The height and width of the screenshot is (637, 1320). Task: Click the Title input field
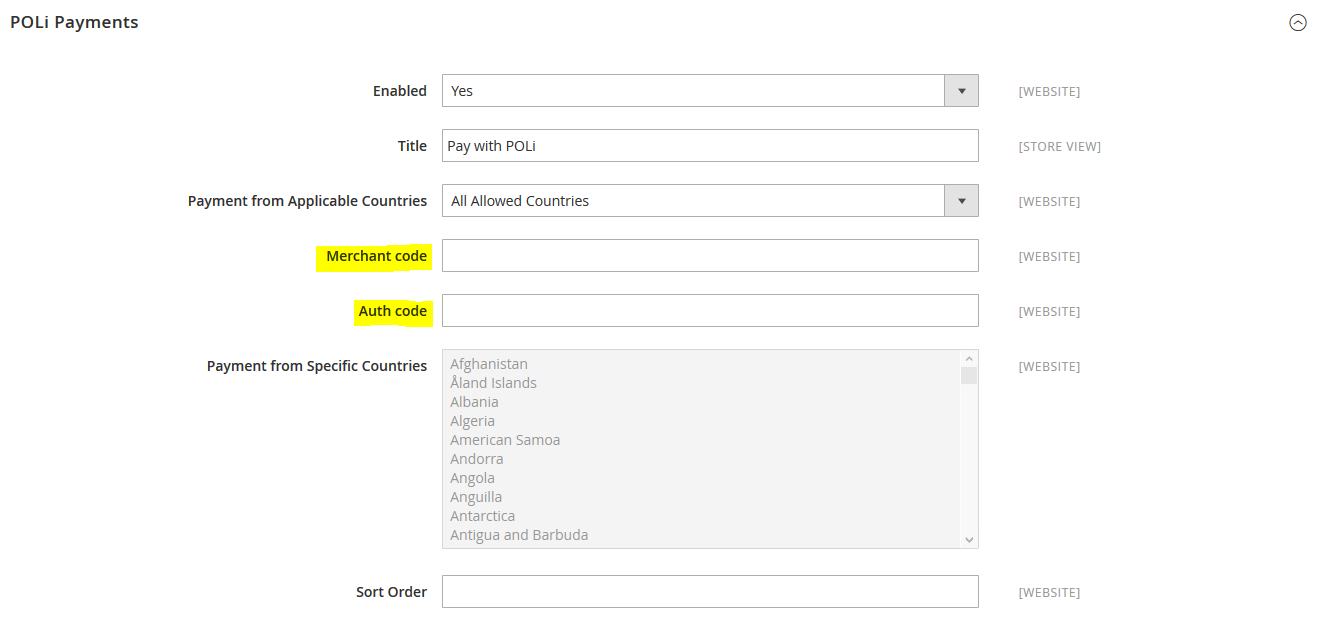coord(710,146)
